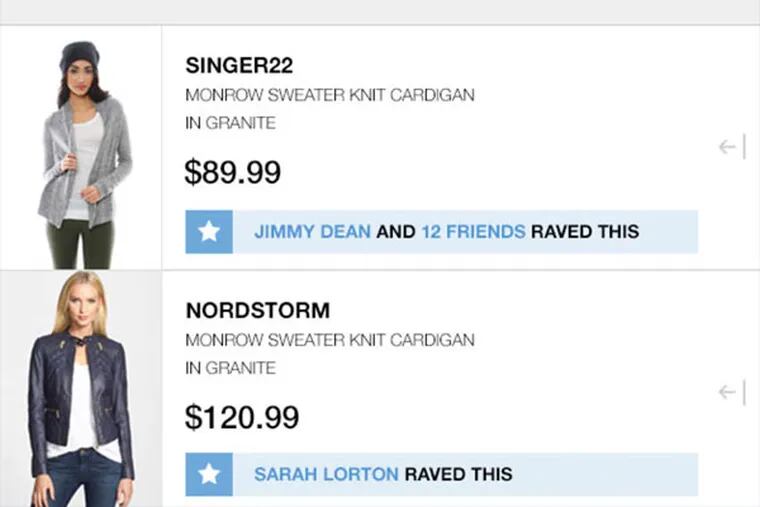Open the navy leather jacket photo
The image size is (760, 507).
click(x=80, y=390)
